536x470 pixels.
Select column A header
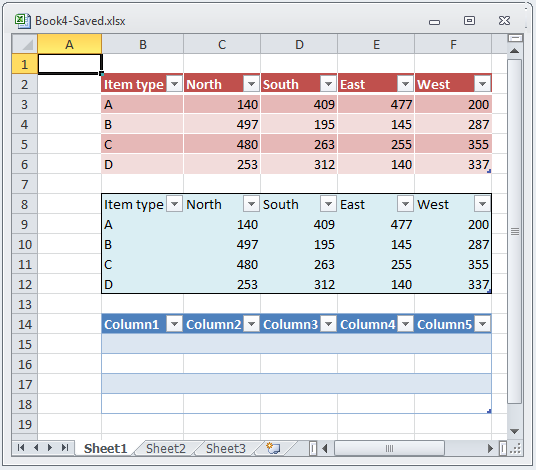pyautogui.click(x=69, y=44)
